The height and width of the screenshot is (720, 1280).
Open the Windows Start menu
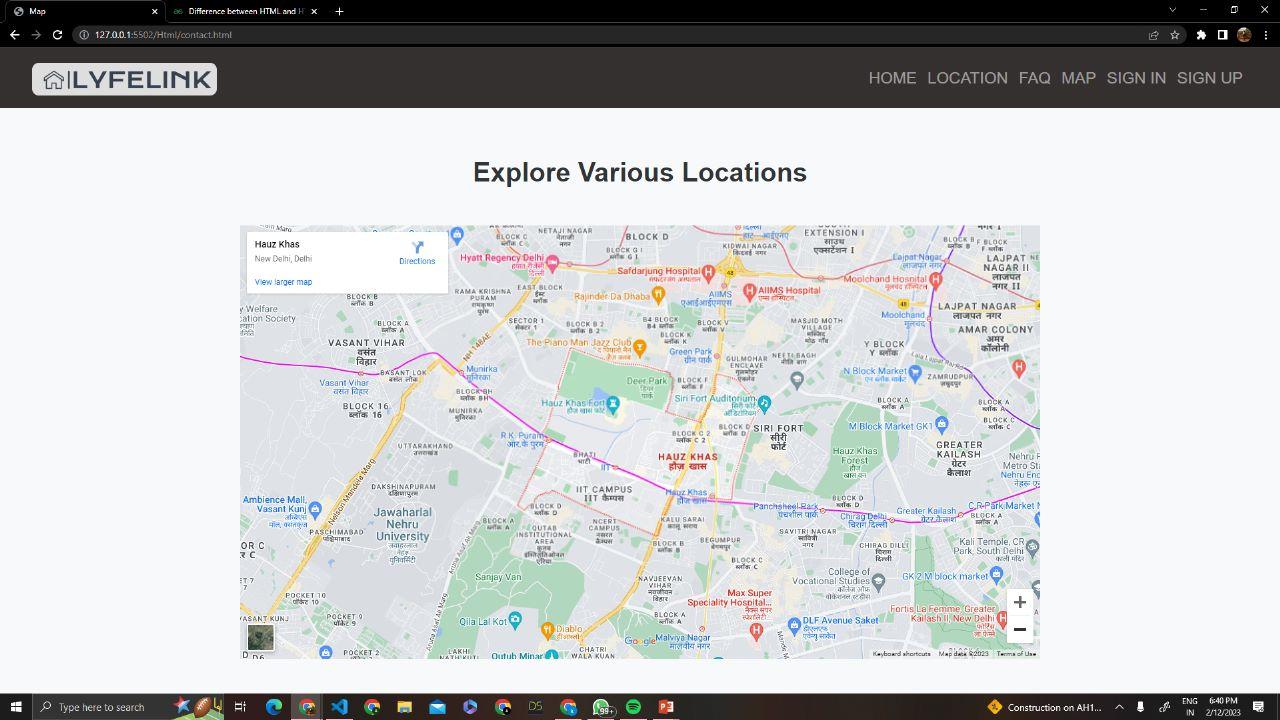click(16, 707)
